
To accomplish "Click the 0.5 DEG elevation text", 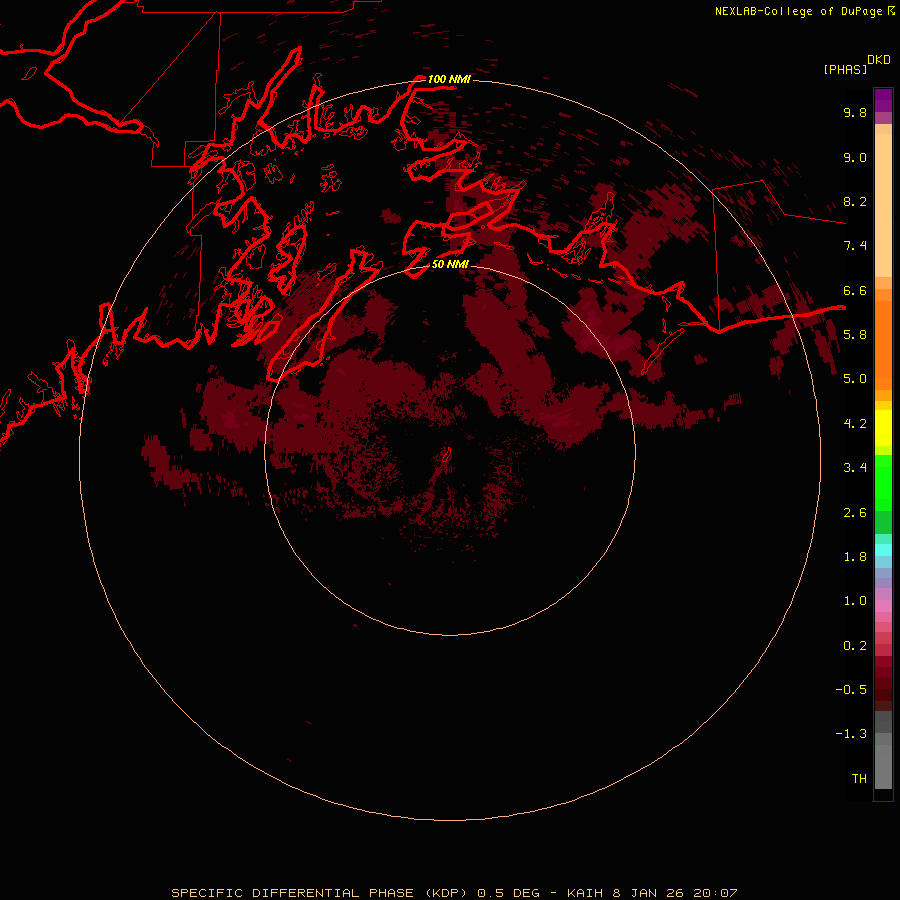I will 509,893.
